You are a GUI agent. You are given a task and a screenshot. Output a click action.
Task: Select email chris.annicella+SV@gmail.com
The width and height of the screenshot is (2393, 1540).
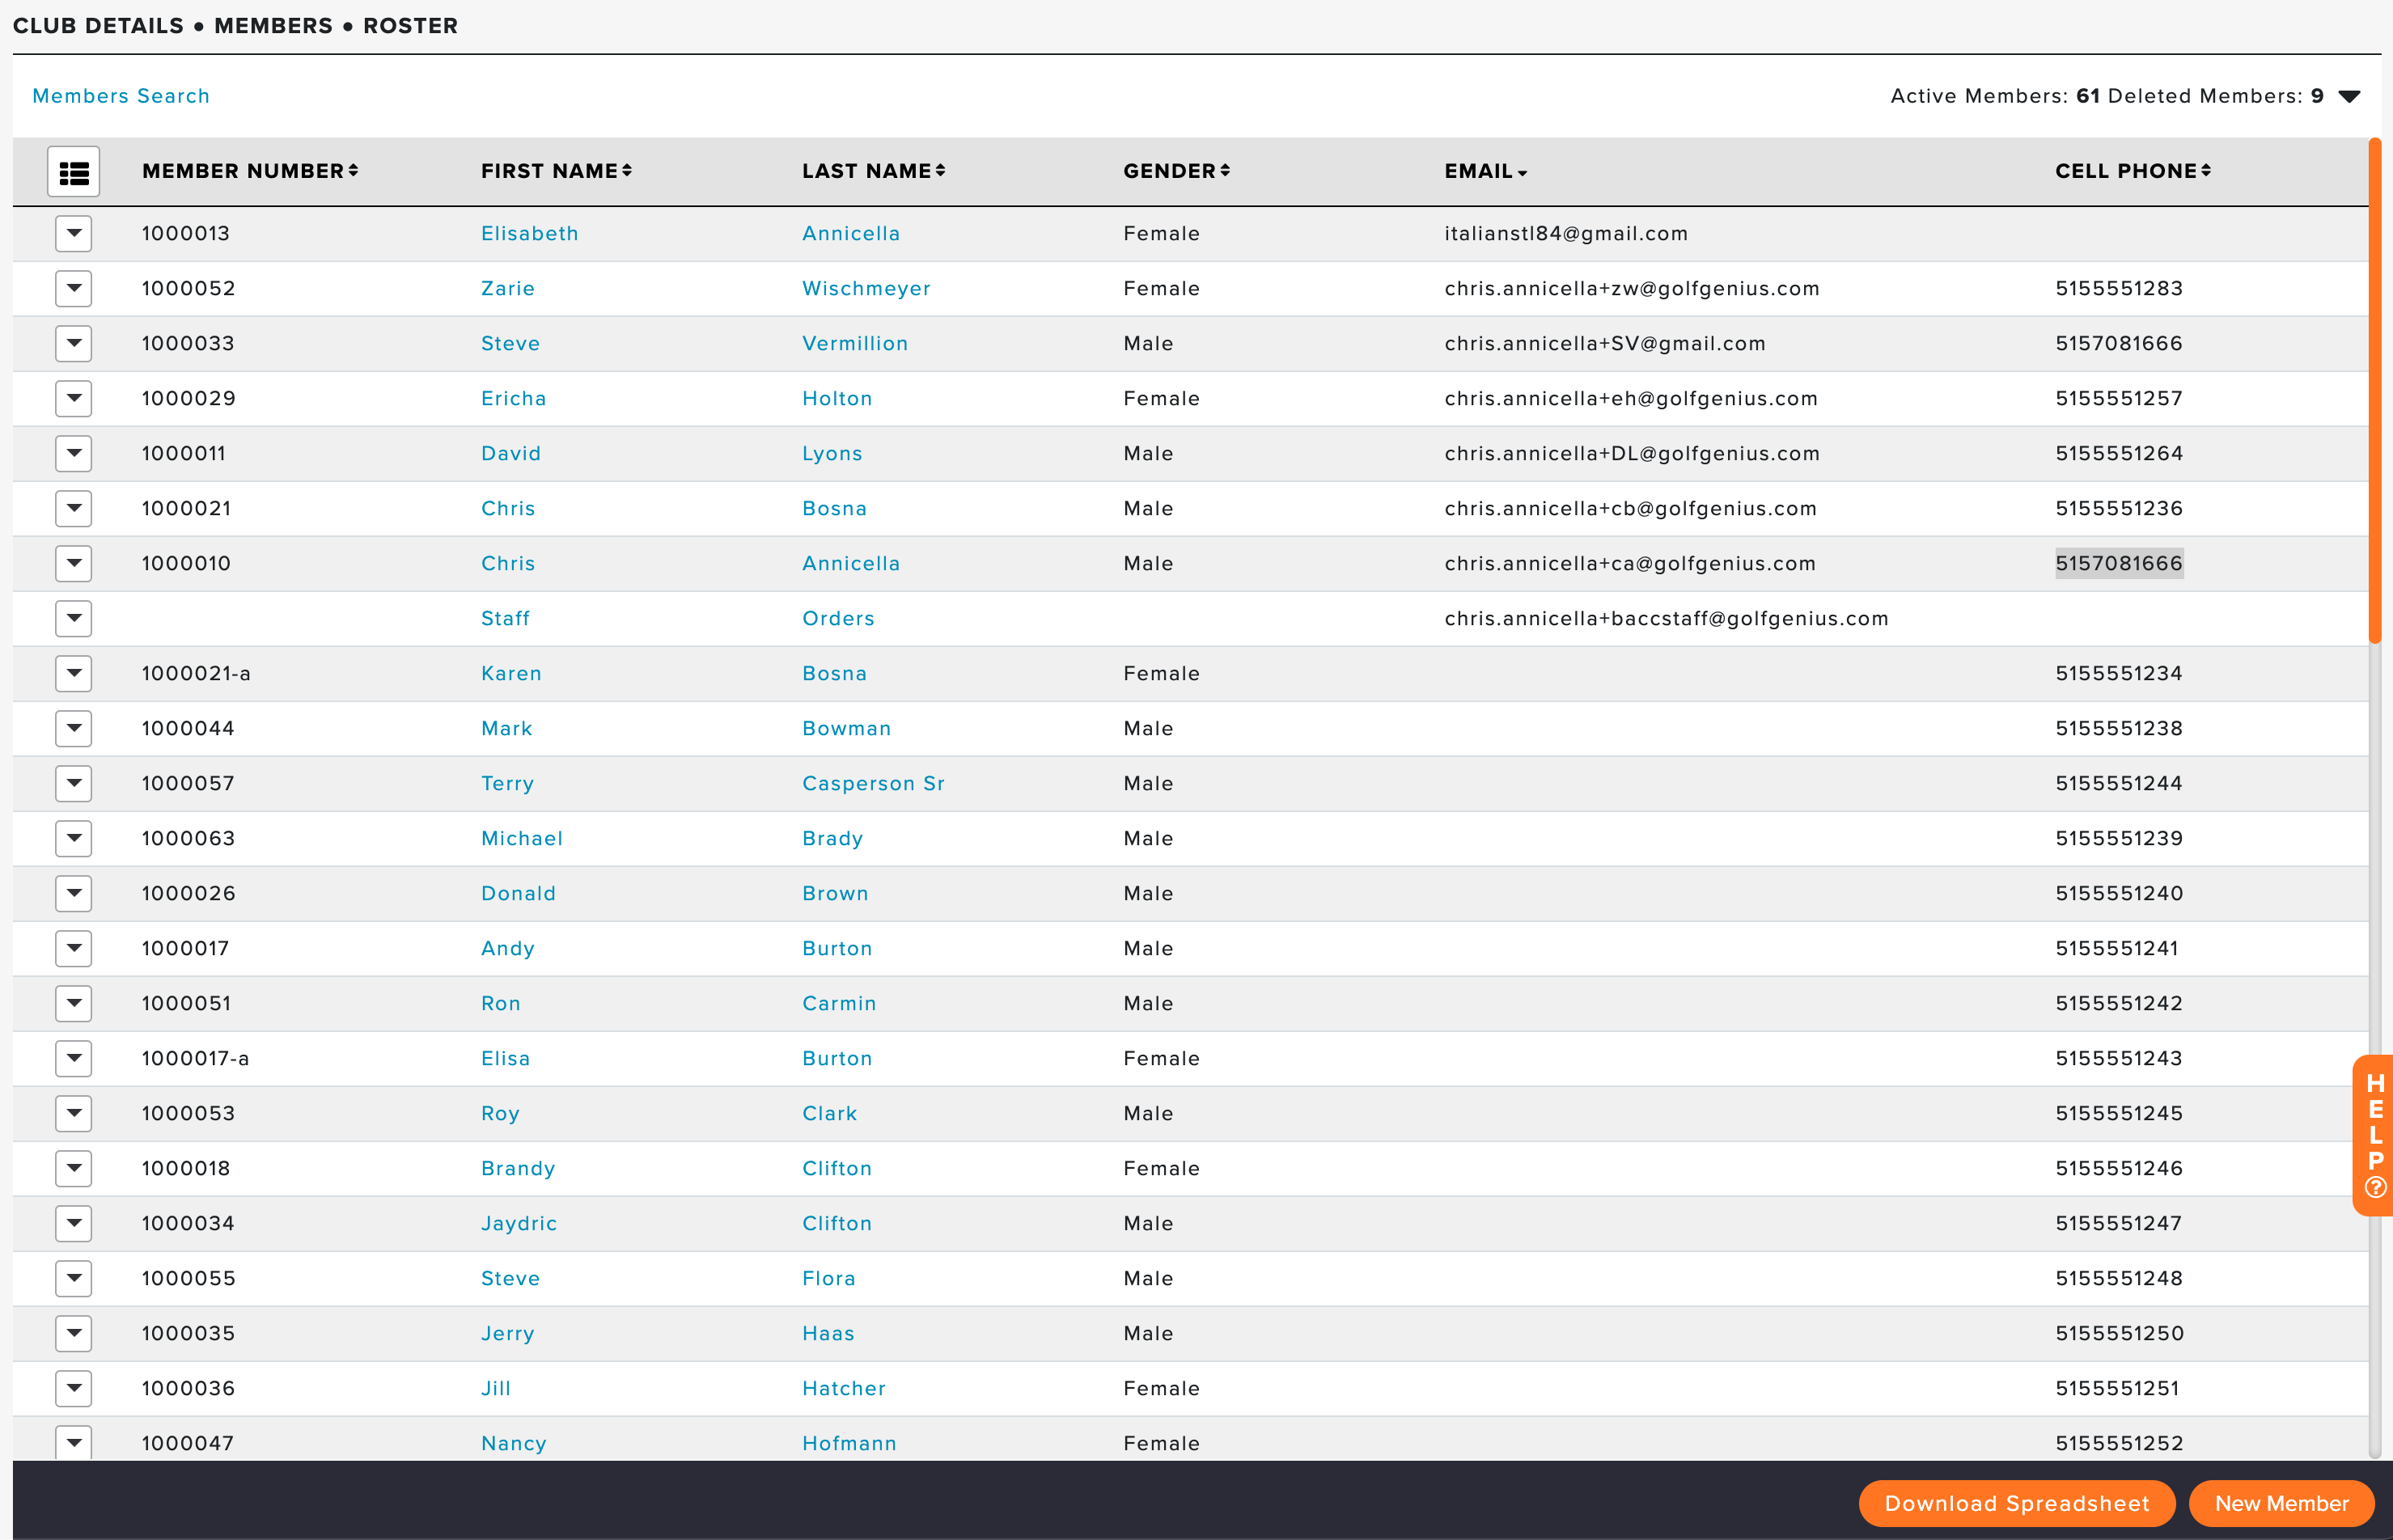[1605, 344]
